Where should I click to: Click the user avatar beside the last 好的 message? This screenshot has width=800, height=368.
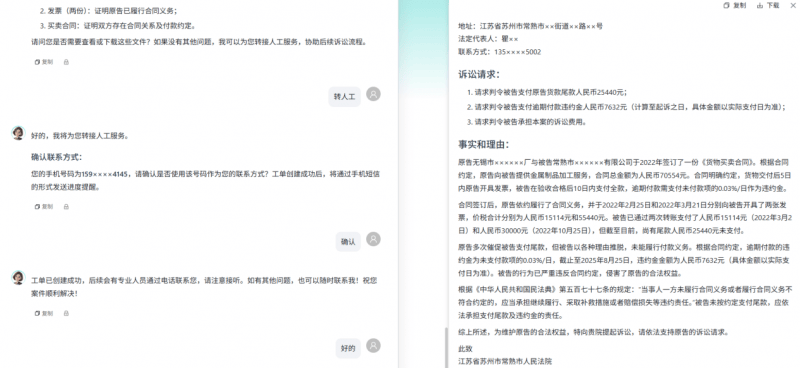tap(373, 346)
